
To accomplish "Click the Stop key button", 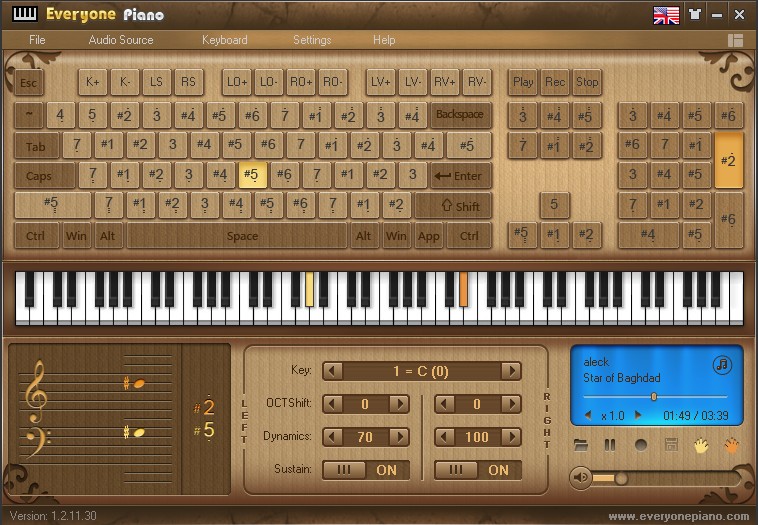I will [x=587, y=82].
